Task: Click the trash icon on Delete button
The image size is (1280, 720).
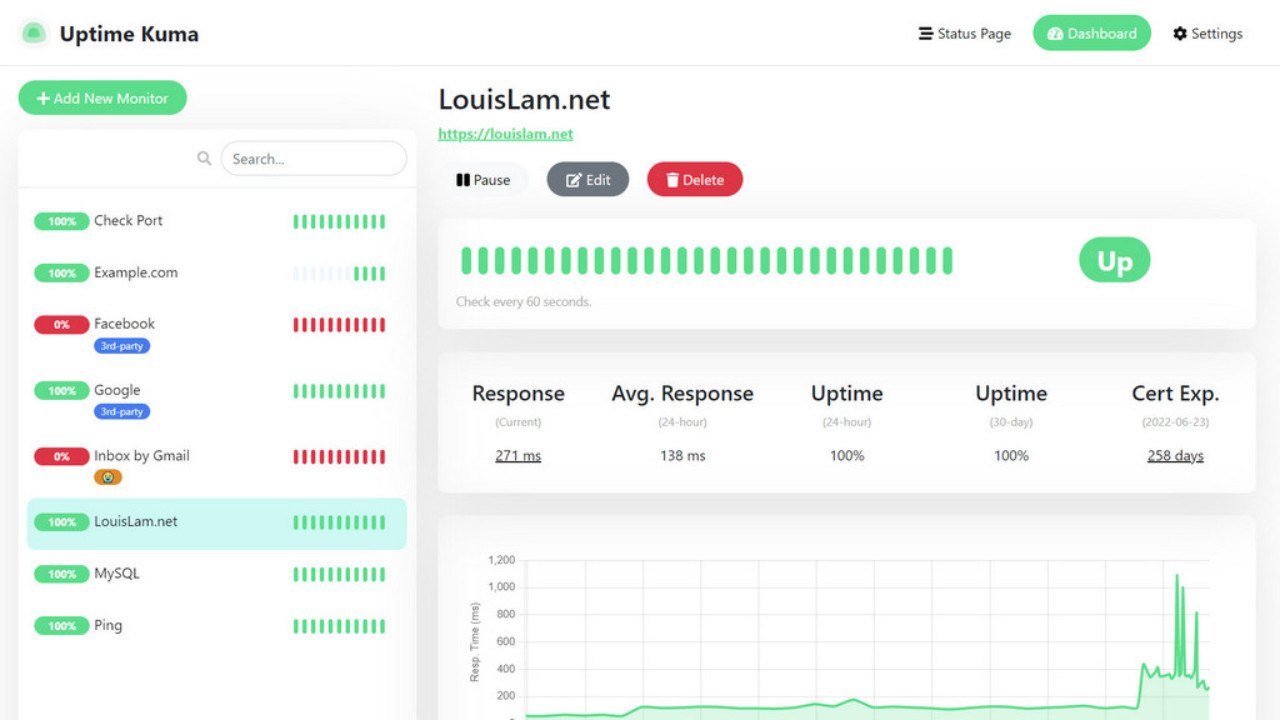Action: pyautogui.click(x=671, y=179)
